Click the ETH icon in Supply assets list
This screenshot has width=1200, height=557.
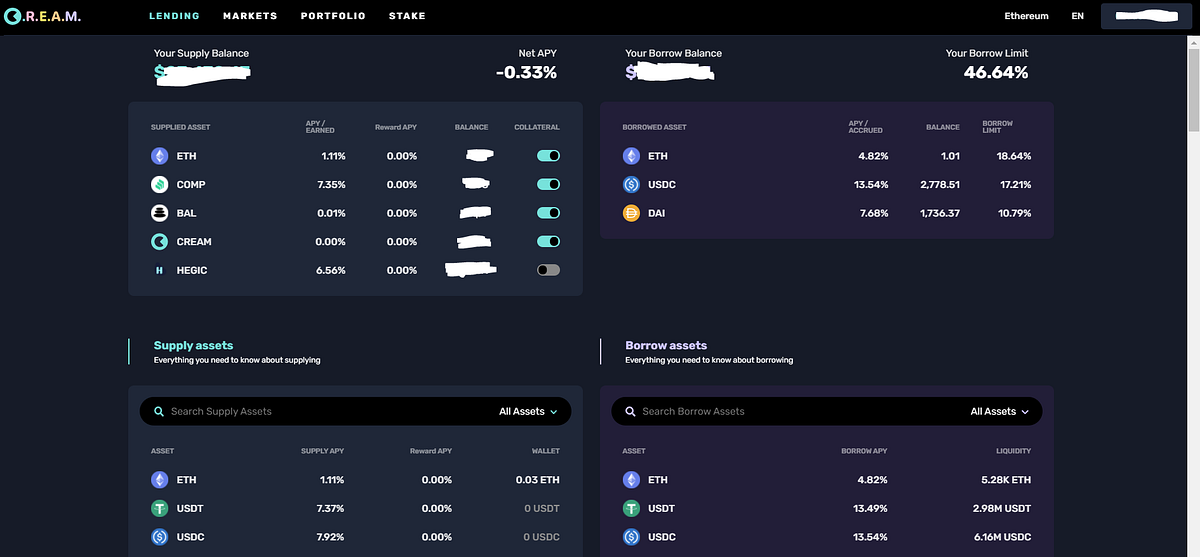159,480
